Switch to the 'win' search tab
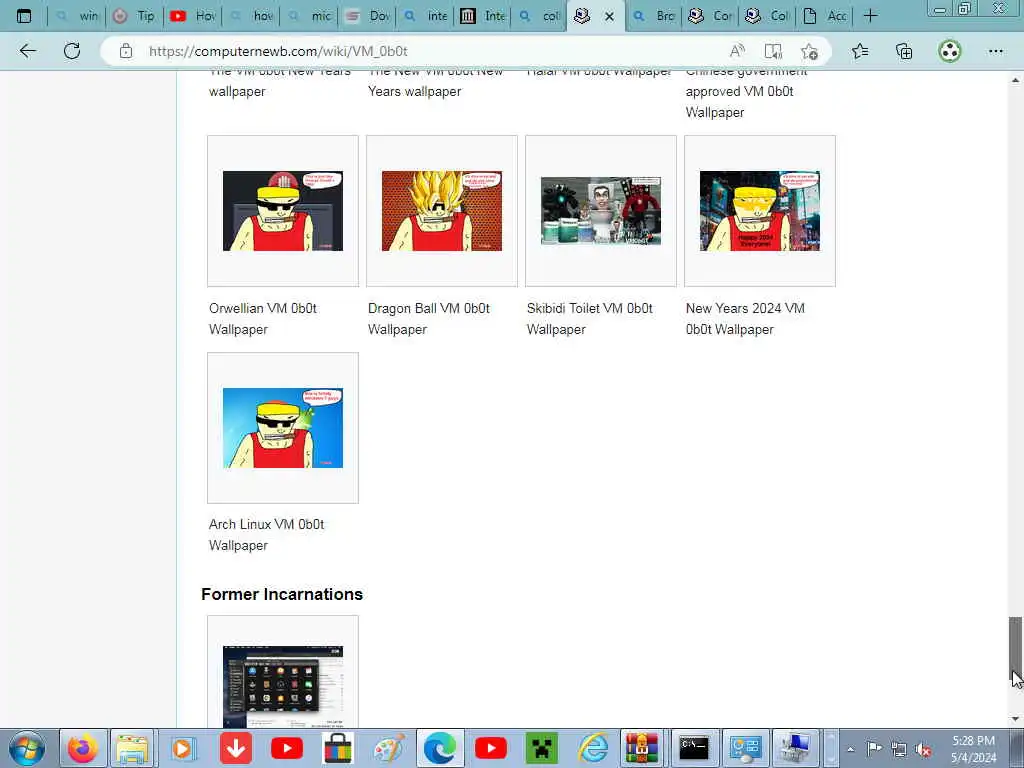Image resolution: width=1024 pixels, height=768 pixels. (78, 16)
